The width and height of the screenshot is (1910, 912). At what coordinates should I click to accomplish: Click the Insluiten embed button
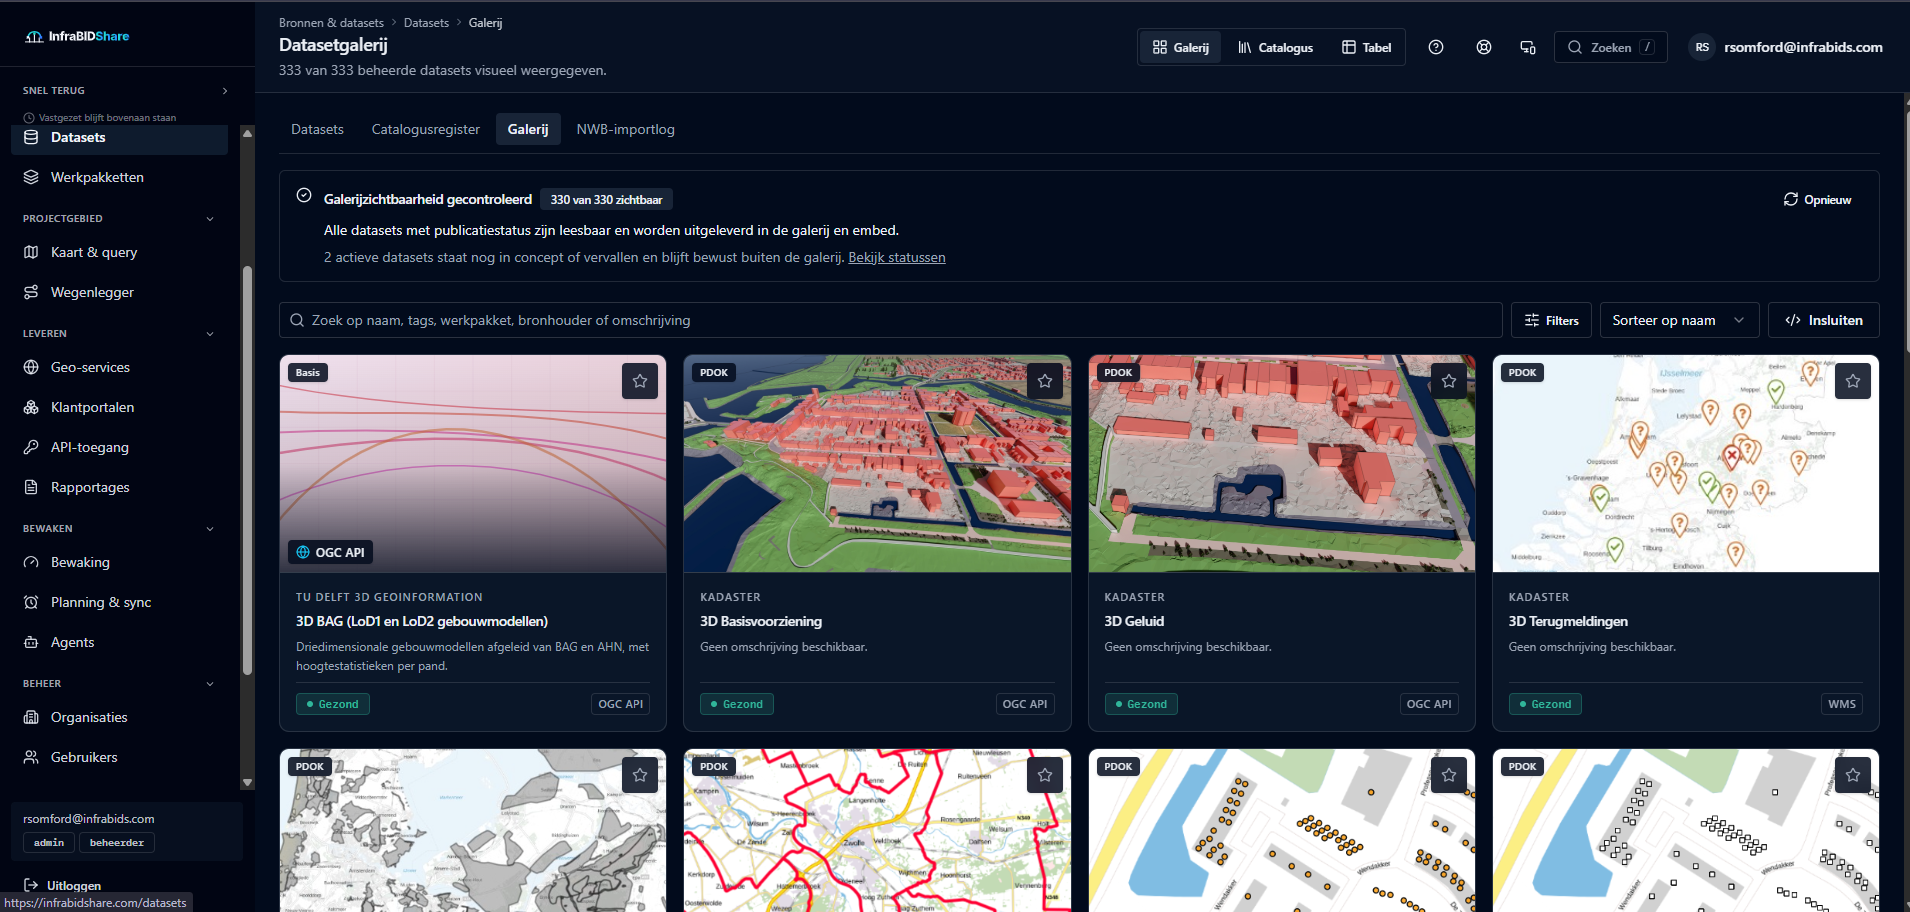click(1824, 320)
